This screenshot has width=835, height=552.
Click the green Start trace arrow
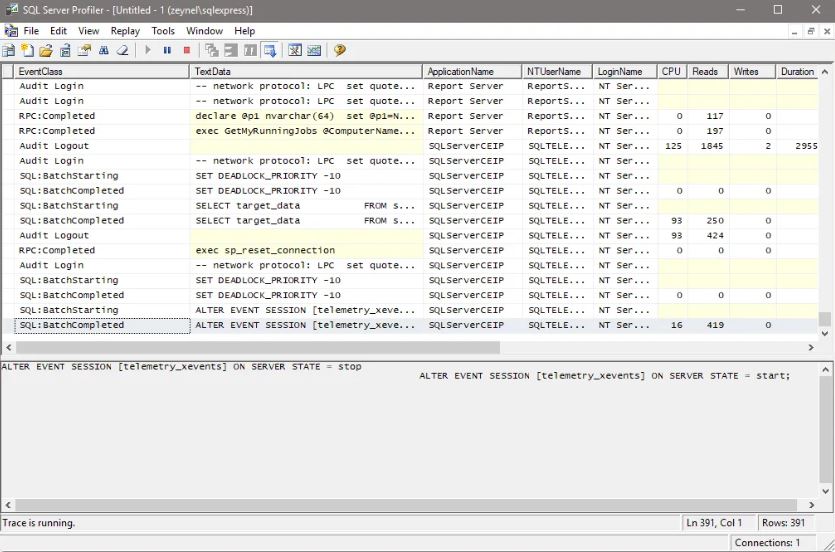coord(148,50)
